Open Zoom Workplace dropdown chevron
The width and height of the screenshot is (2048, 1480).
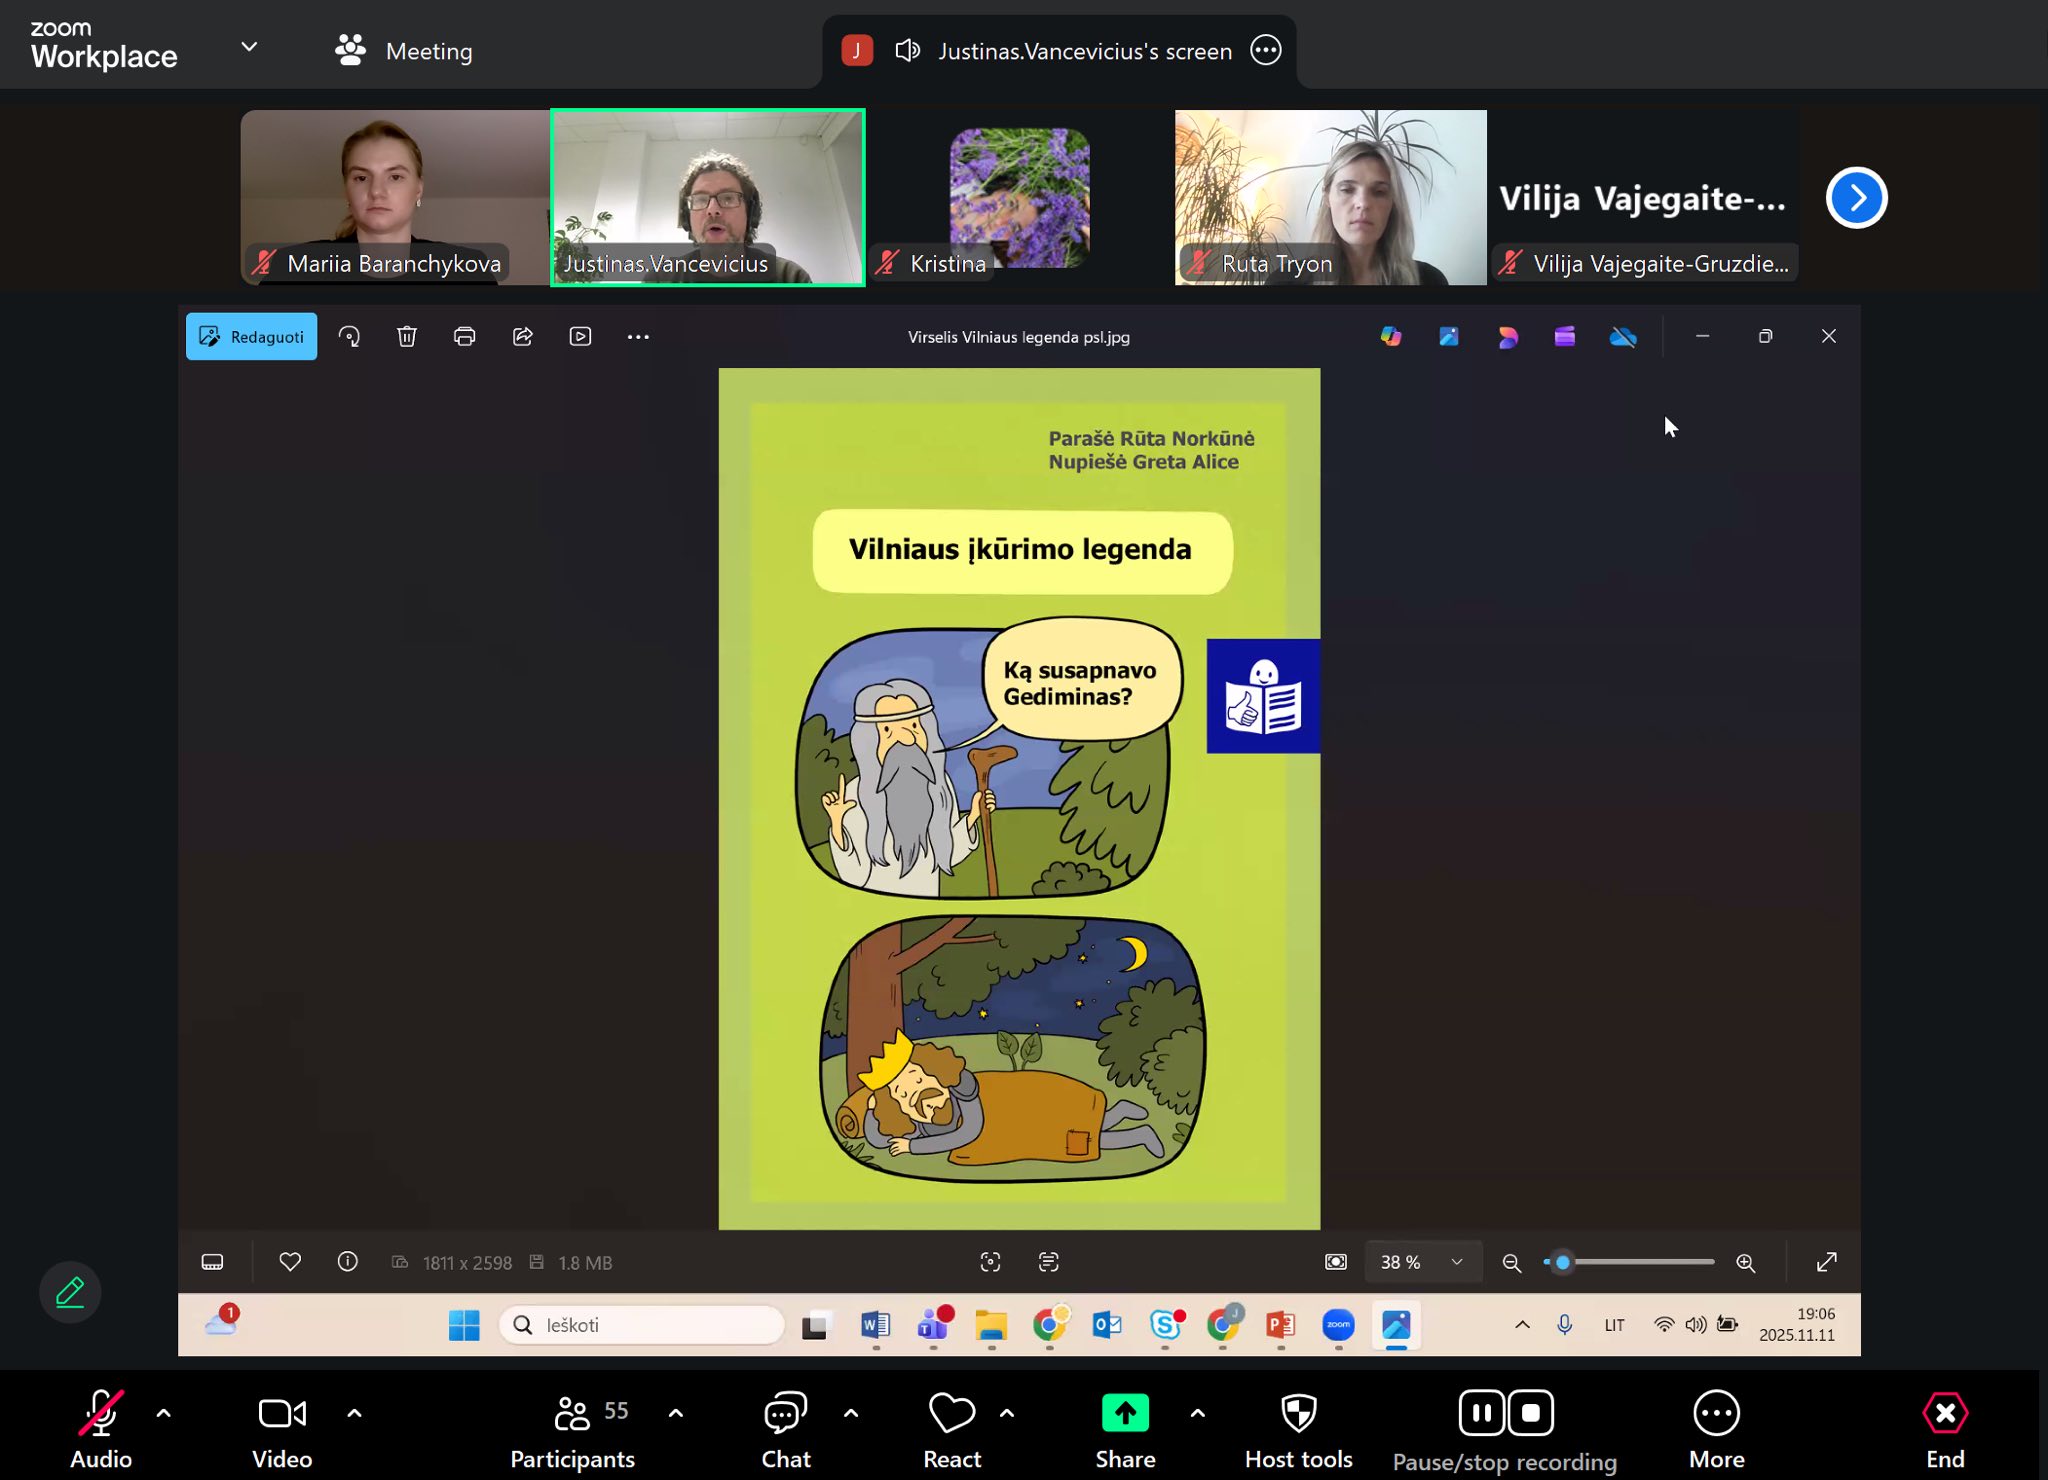pos(249,47)
